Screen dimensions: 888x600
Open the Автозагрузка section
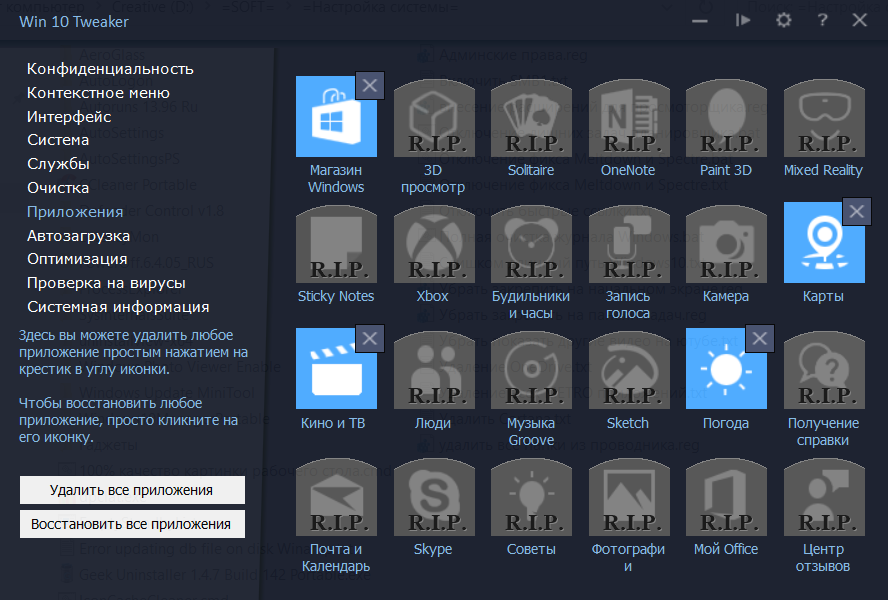coord(79,236)
